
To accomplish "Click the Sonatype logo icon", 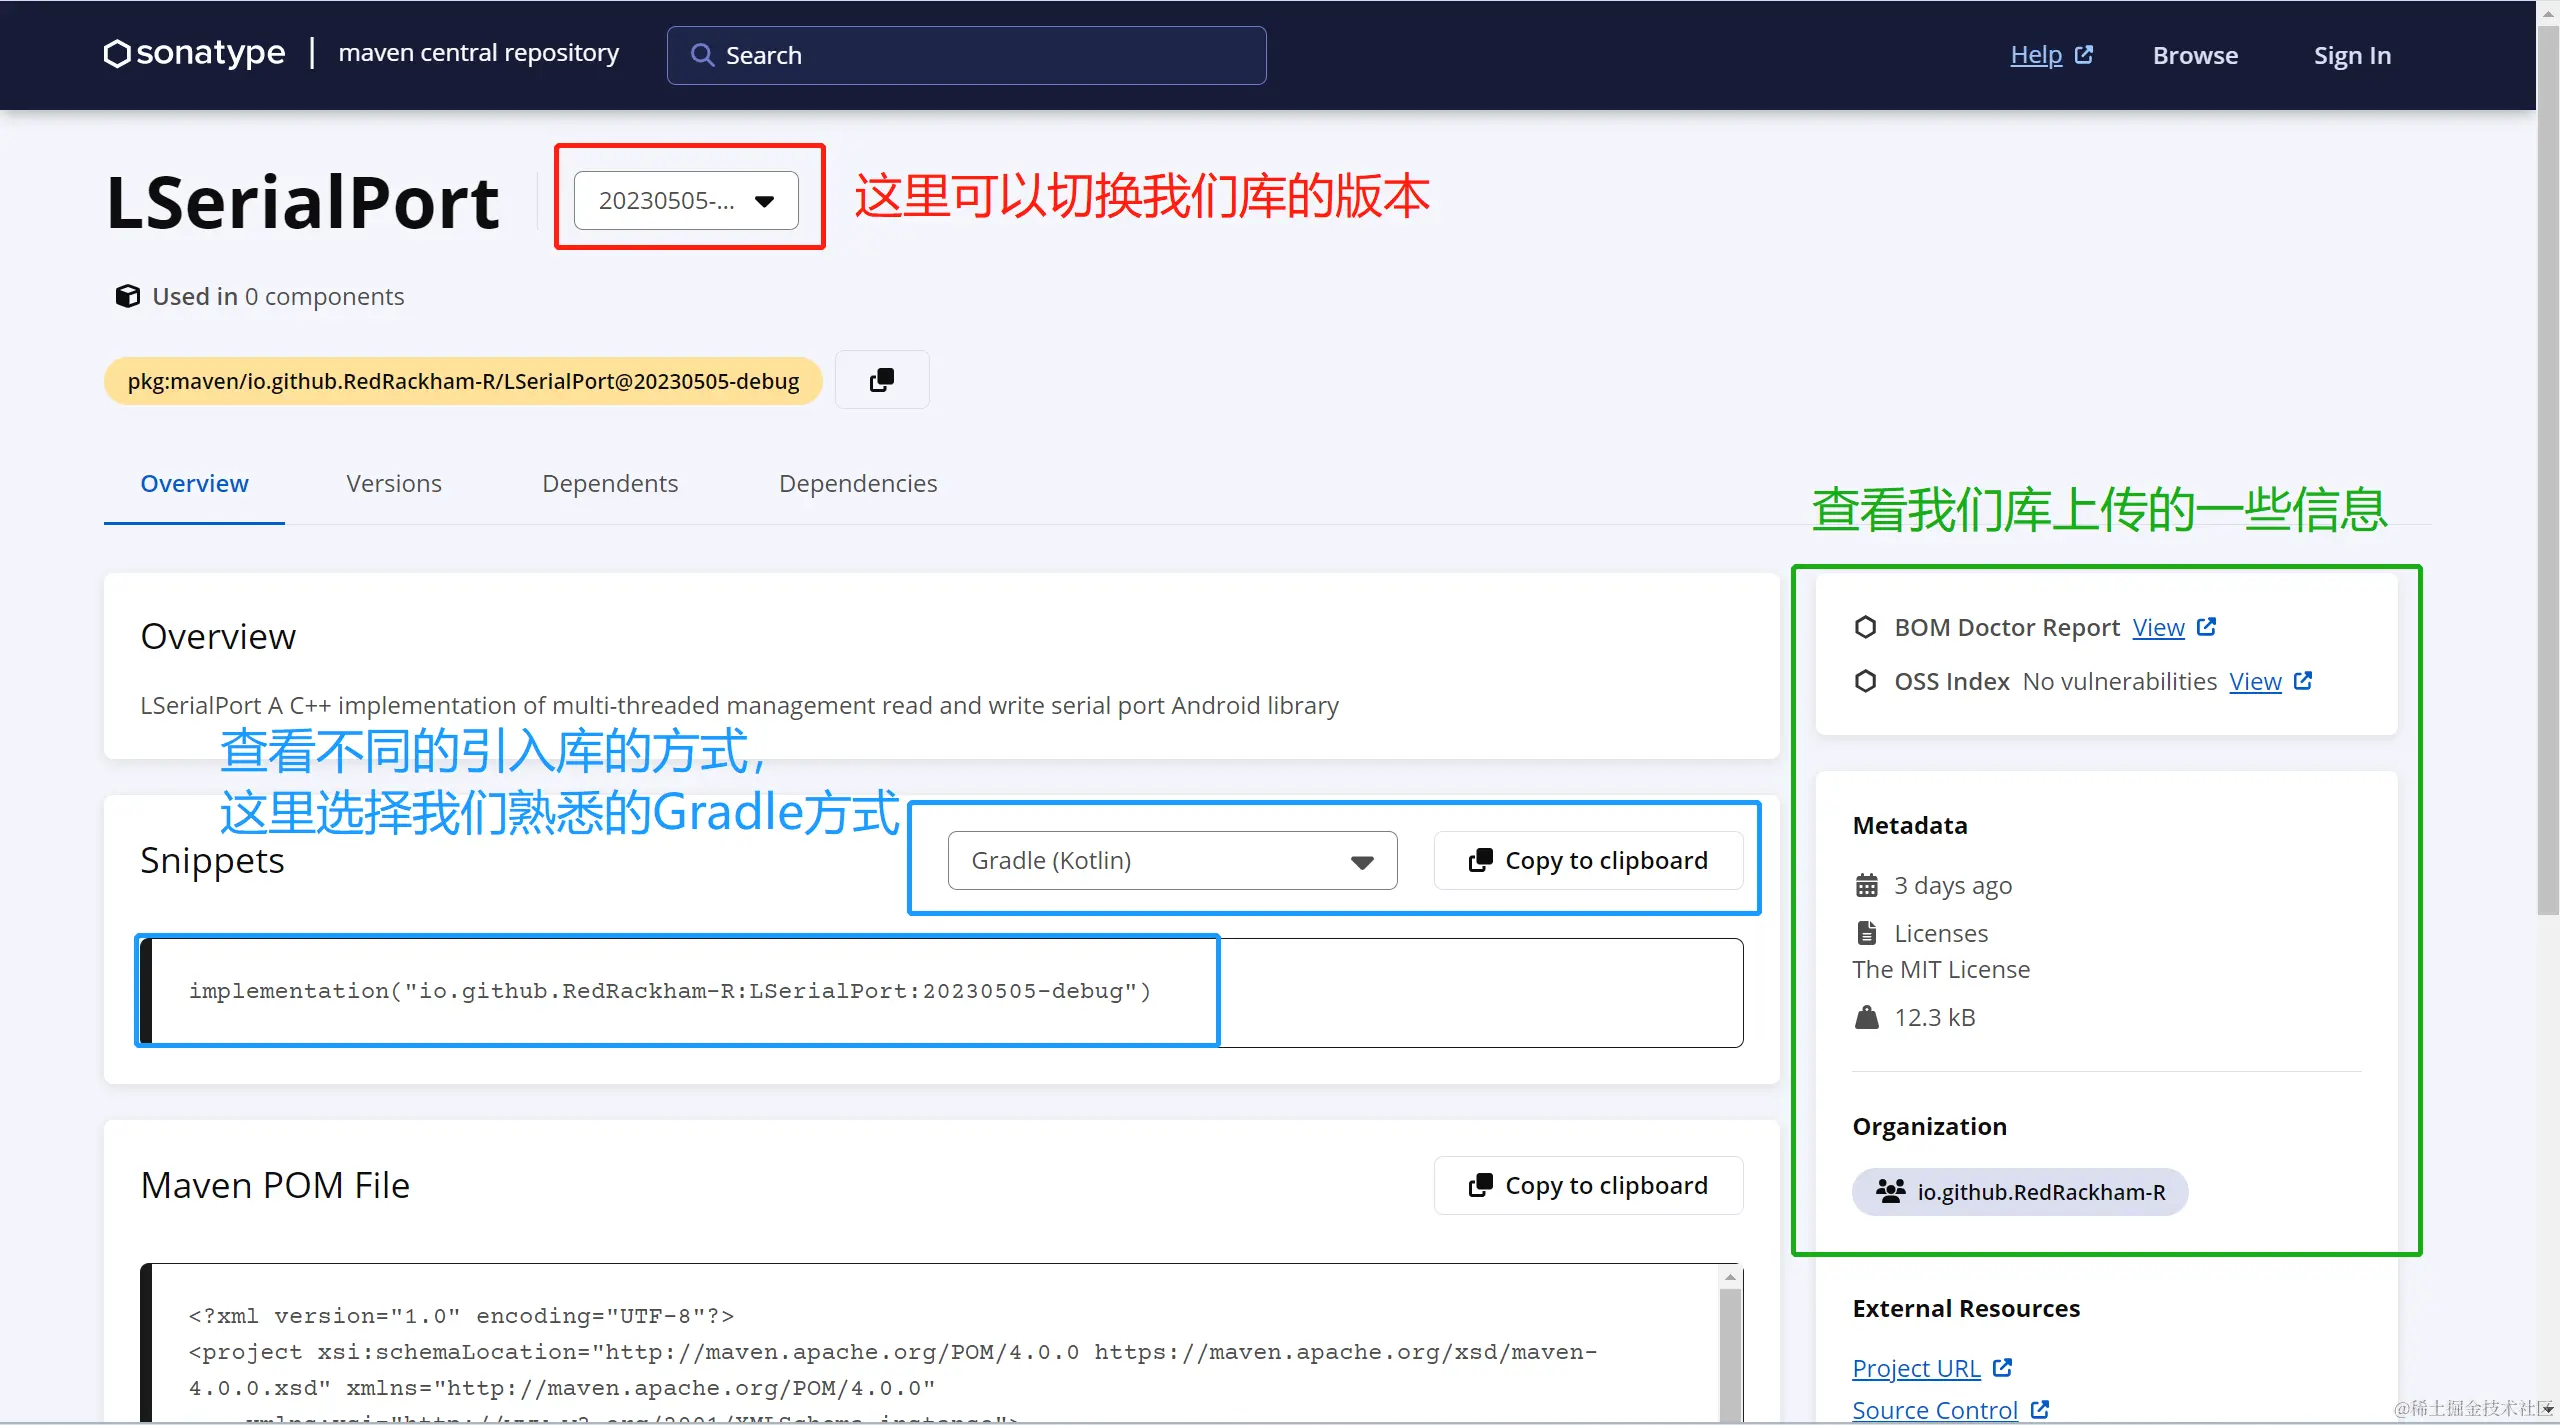I will (x=117, y=54).
